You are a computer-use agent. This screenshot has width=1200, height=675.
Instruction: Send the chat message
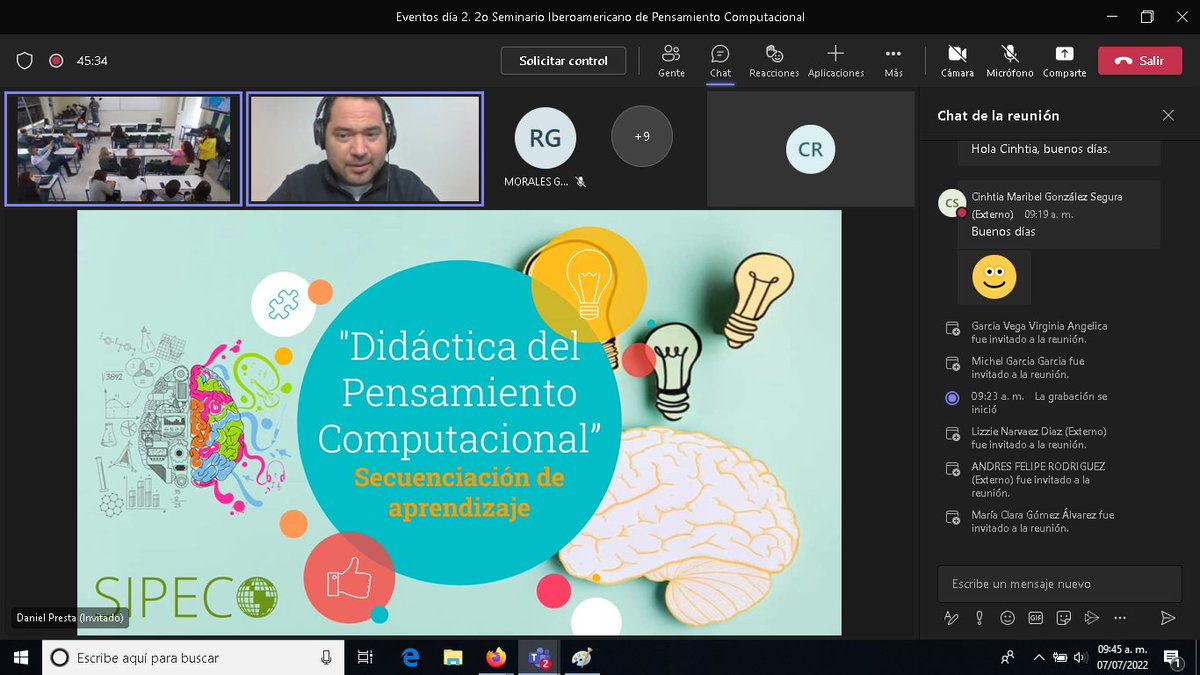click(1167, 618)
